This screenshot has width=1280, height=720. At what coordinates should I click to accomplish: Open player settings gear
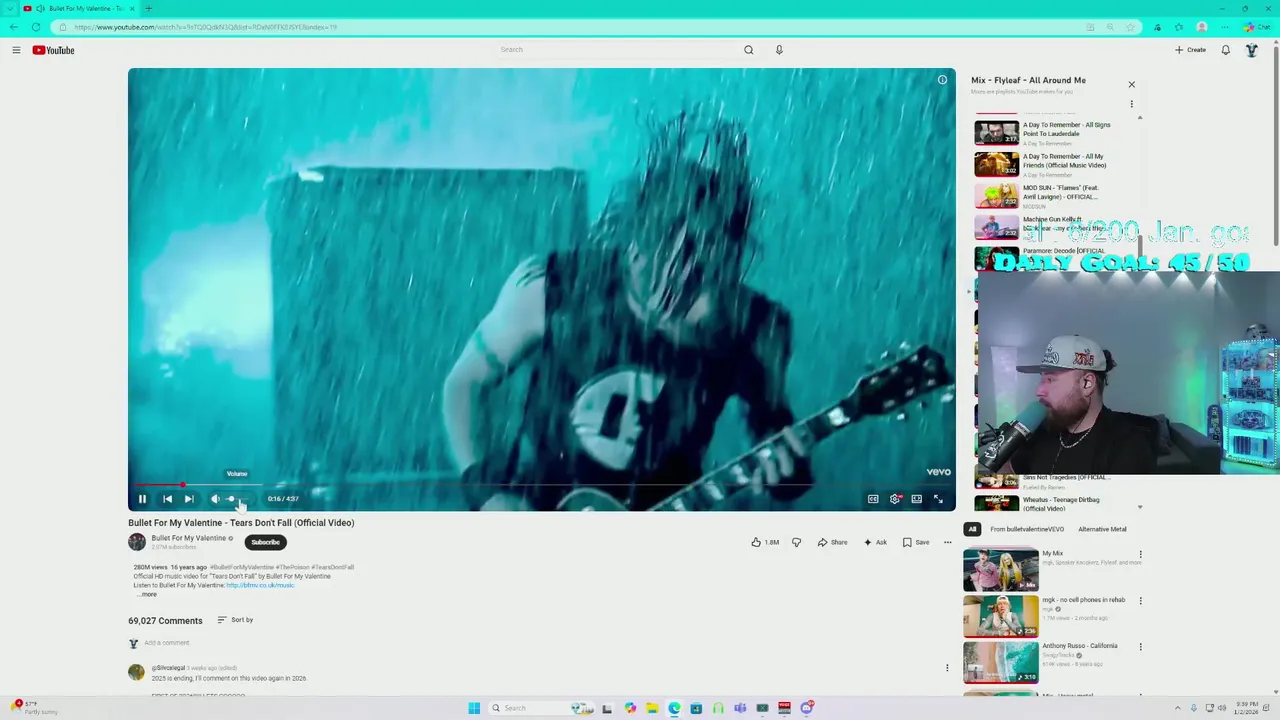pyautogui.click(x=895, y=499)
